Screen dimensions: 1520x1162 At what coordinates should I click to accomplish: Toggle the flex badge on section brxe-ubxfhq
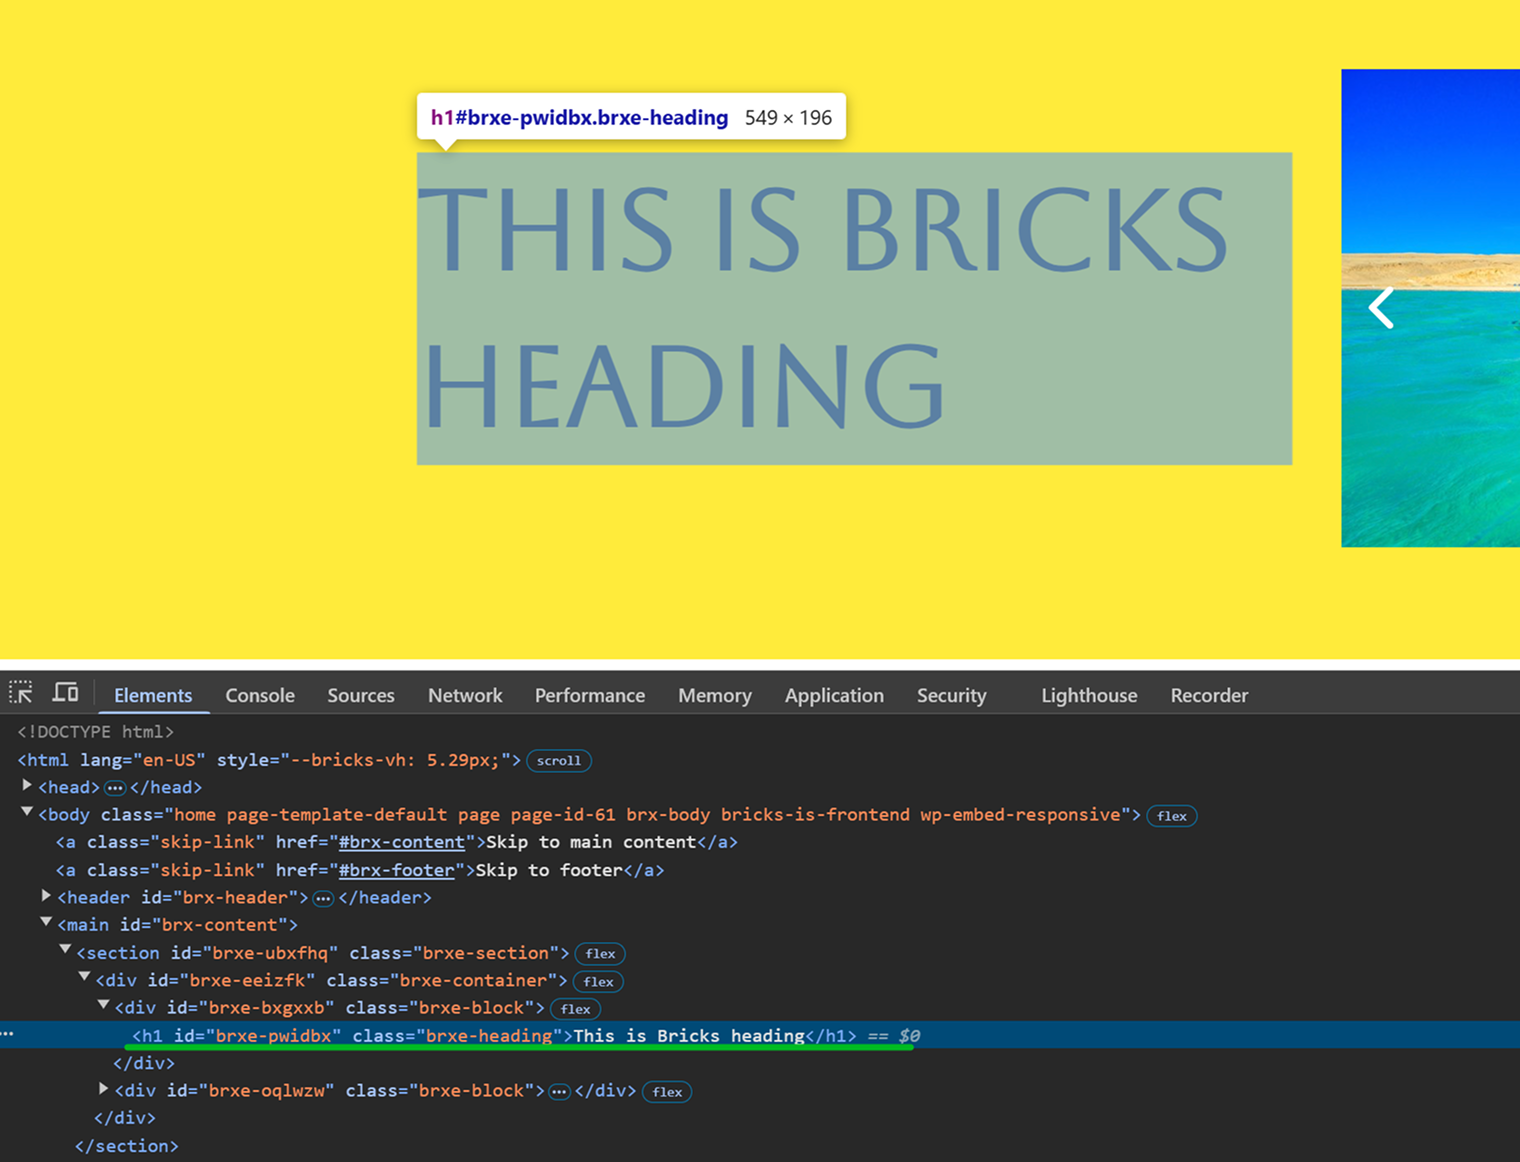point(600,954)
